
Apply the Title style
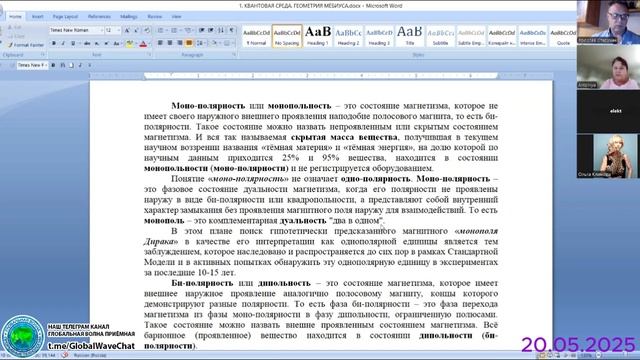tap(409, 36)
